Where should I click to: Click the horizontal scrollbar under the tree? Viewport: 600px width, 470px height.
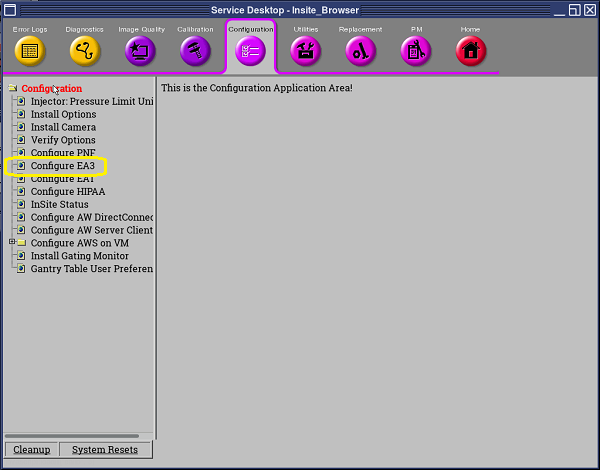[x=78, y=436]
